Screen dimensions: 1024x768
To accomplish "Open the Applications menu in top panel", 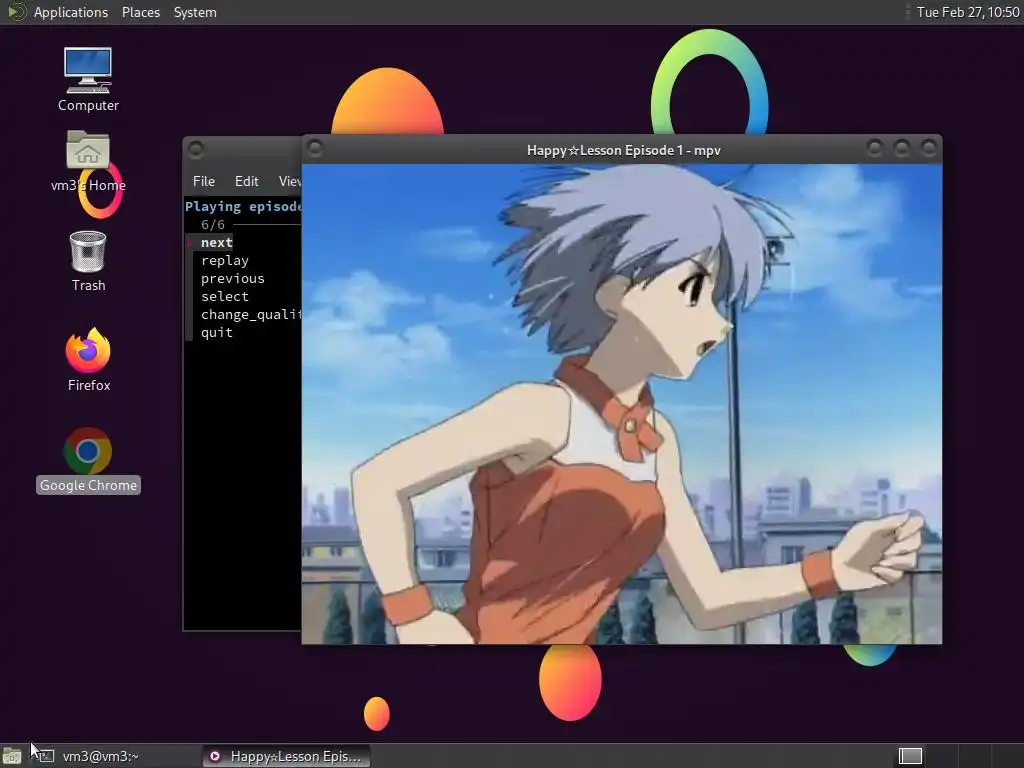I will [71, 12].
